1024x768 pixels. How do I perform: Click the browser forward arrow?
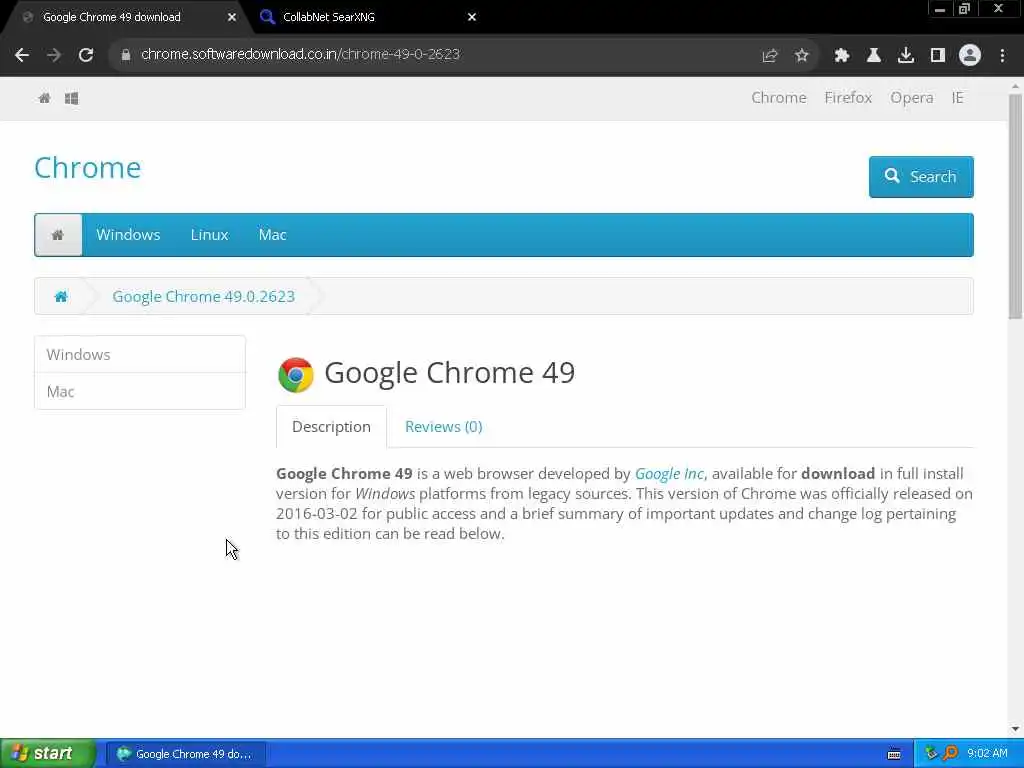click(54, 55)
